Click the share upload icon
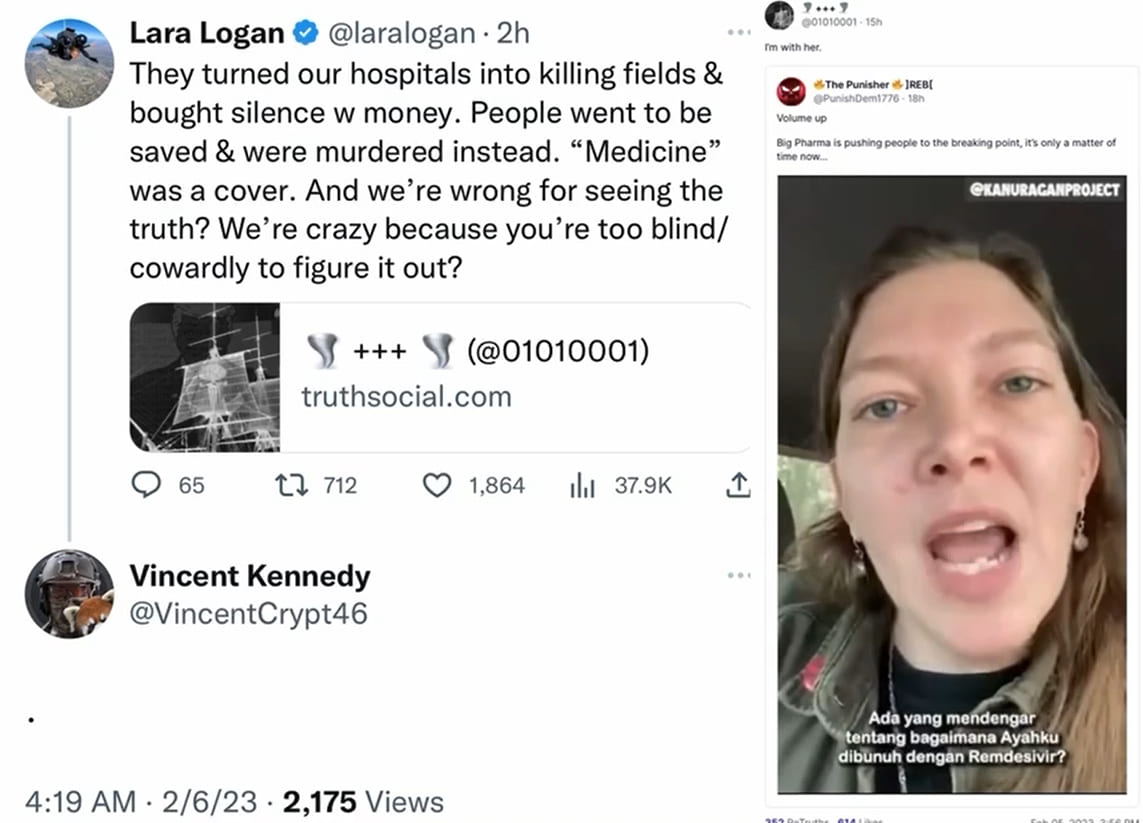Screen dimensions: 1143x823 pos(737,485)
